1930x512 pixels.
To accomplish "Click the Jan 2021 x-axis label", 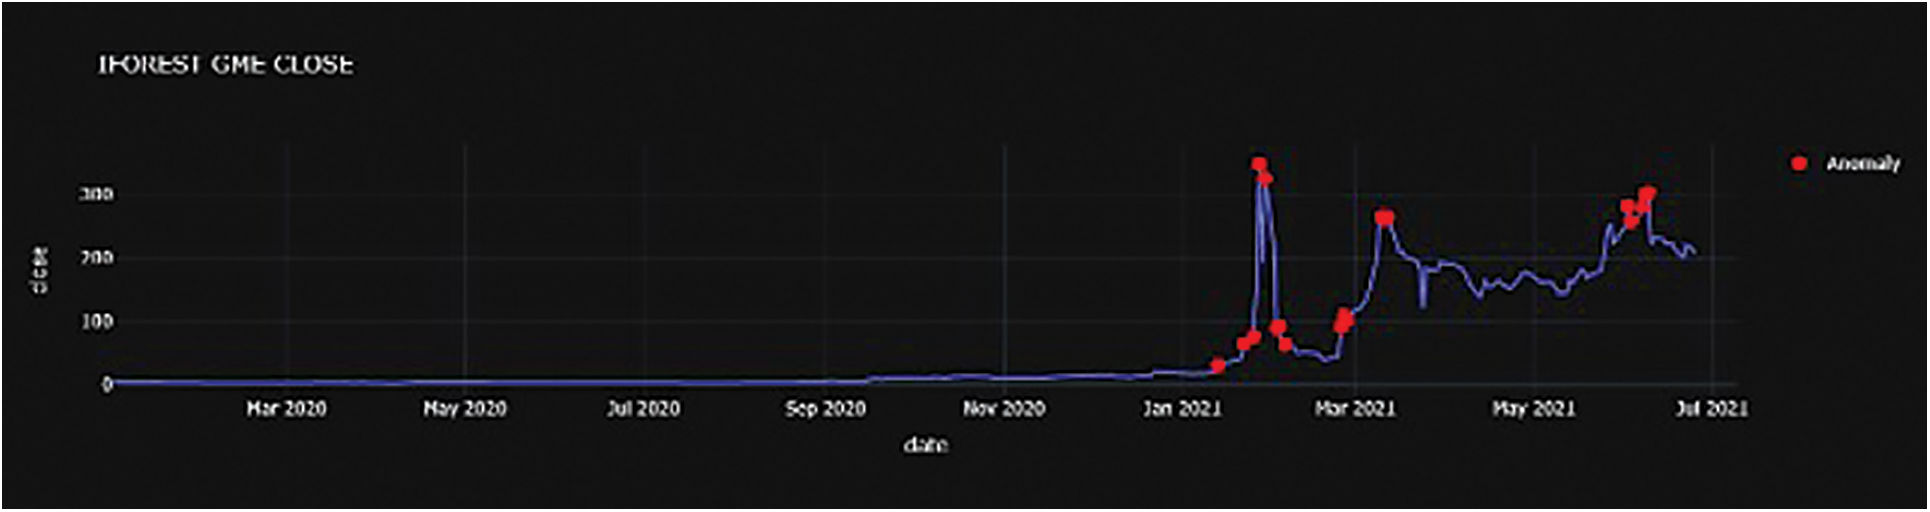I will (1182, 409).
